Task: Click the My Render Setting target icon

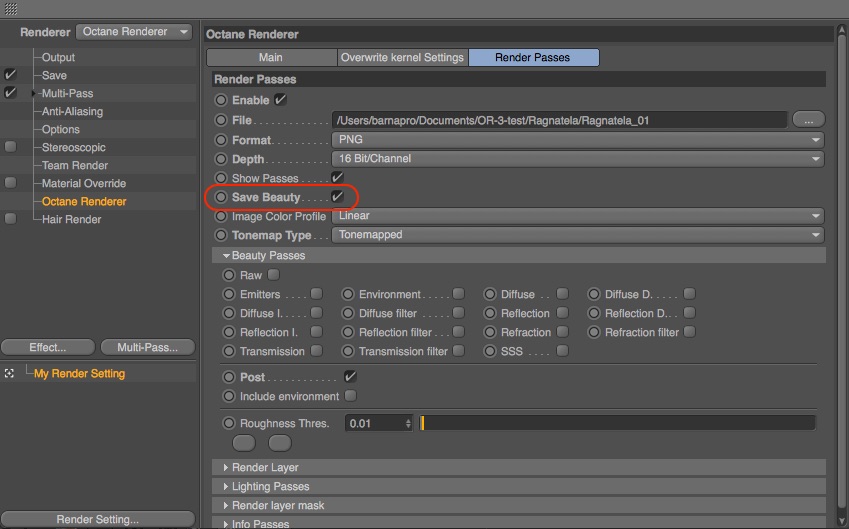Action: click(9, 373)
